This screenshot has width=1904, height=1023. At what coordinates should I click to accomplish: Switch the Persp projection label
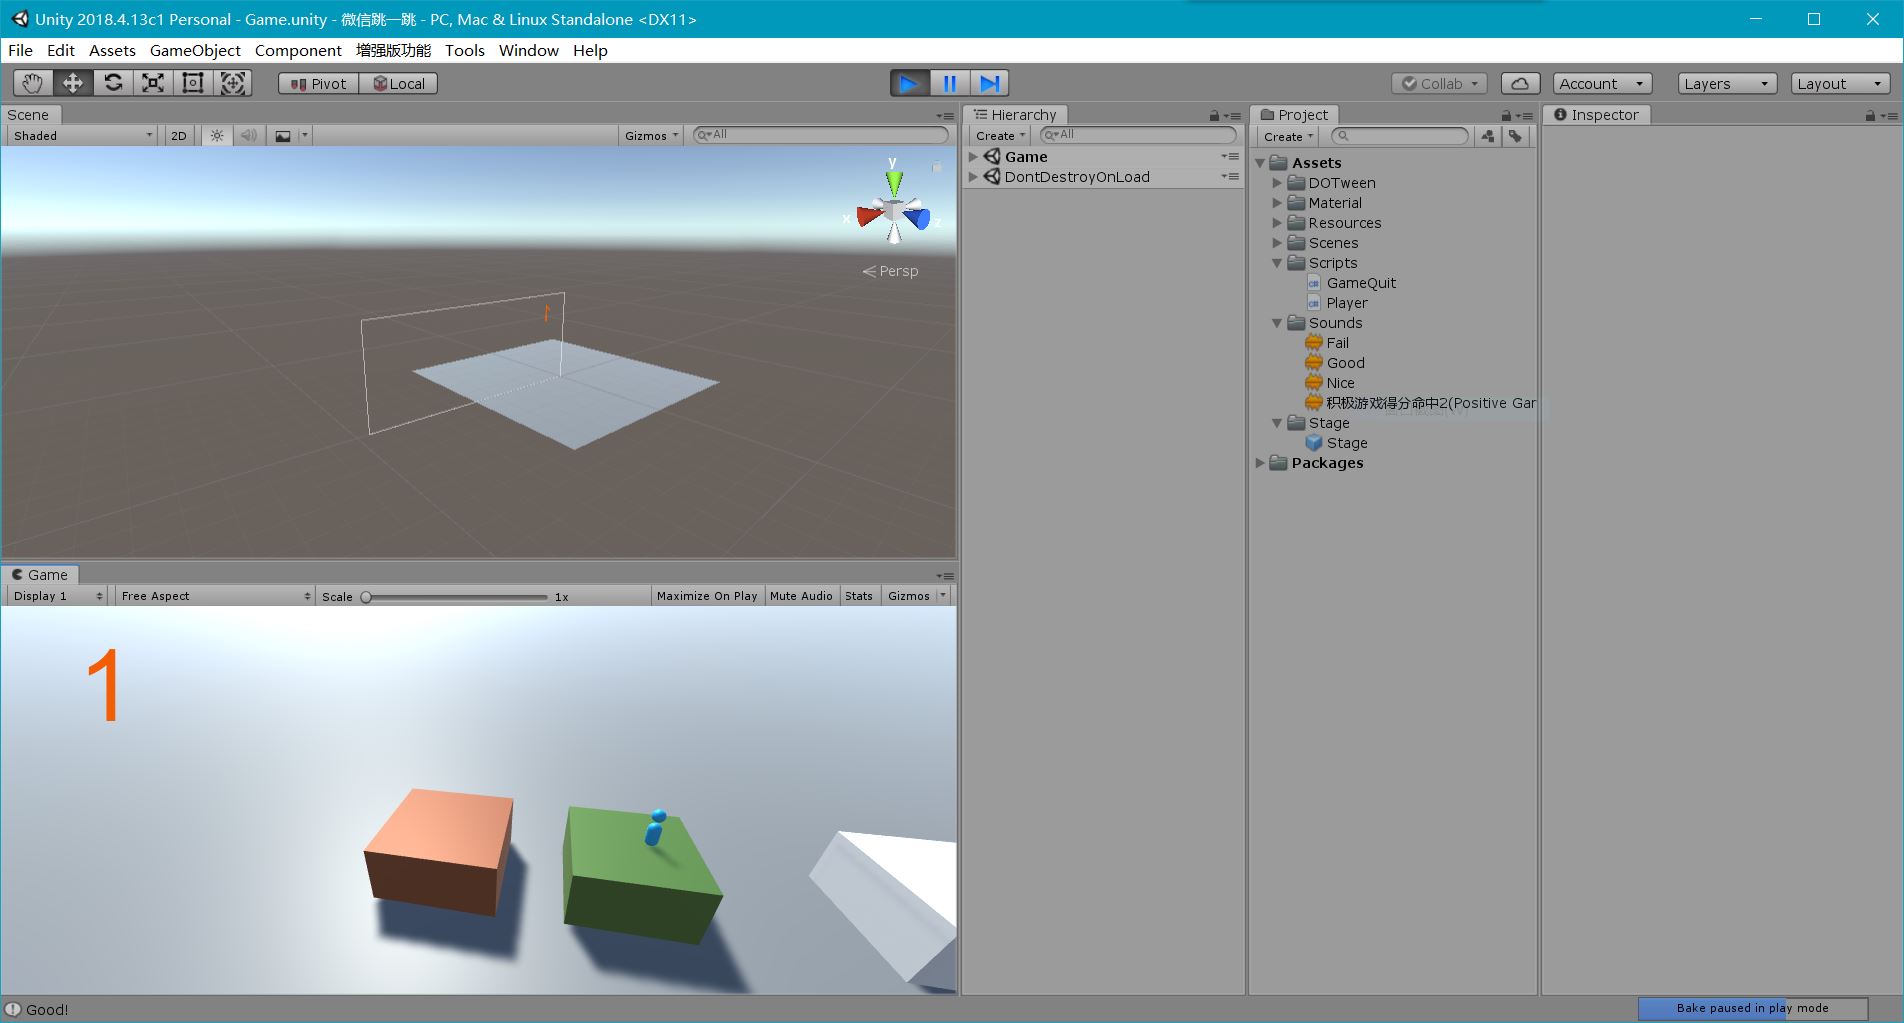[x=890, y=271]
